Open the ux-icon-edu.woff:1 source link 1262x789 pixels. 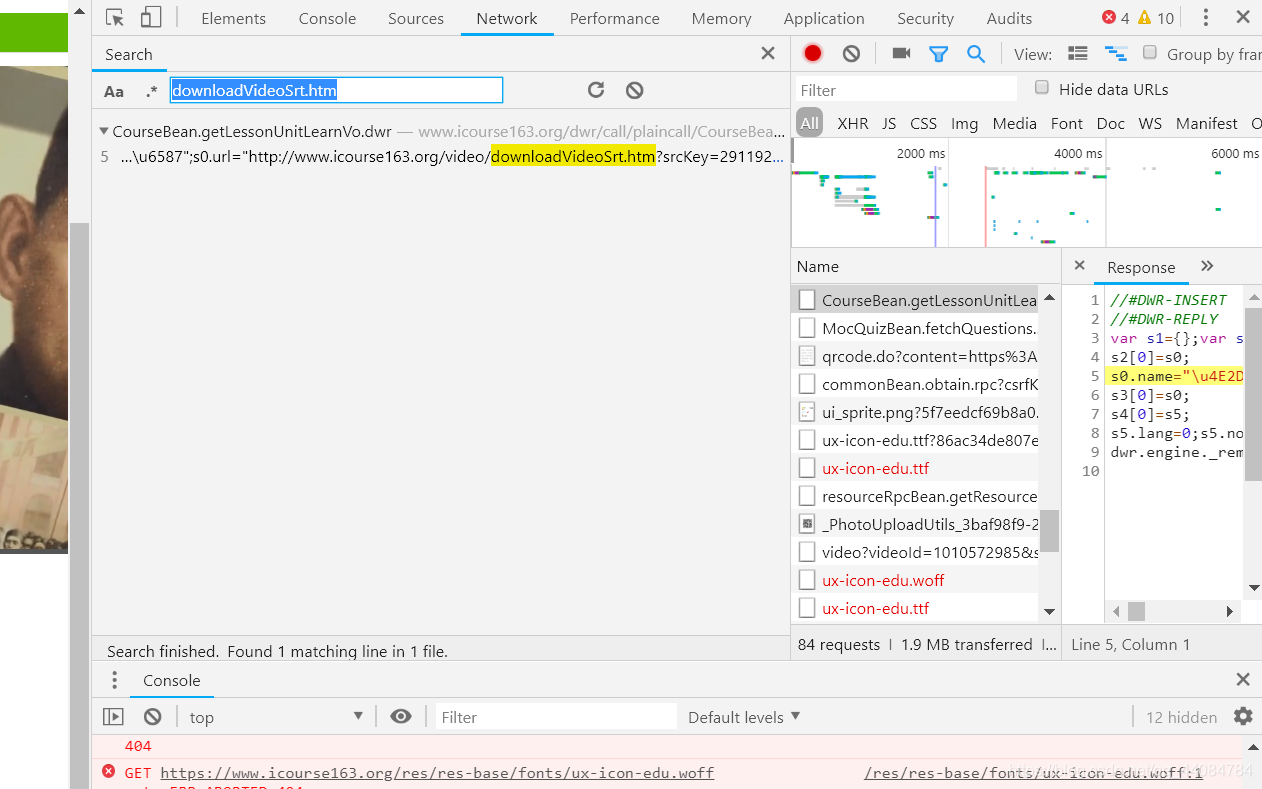pyautogui.click(x=1034, y=773)
